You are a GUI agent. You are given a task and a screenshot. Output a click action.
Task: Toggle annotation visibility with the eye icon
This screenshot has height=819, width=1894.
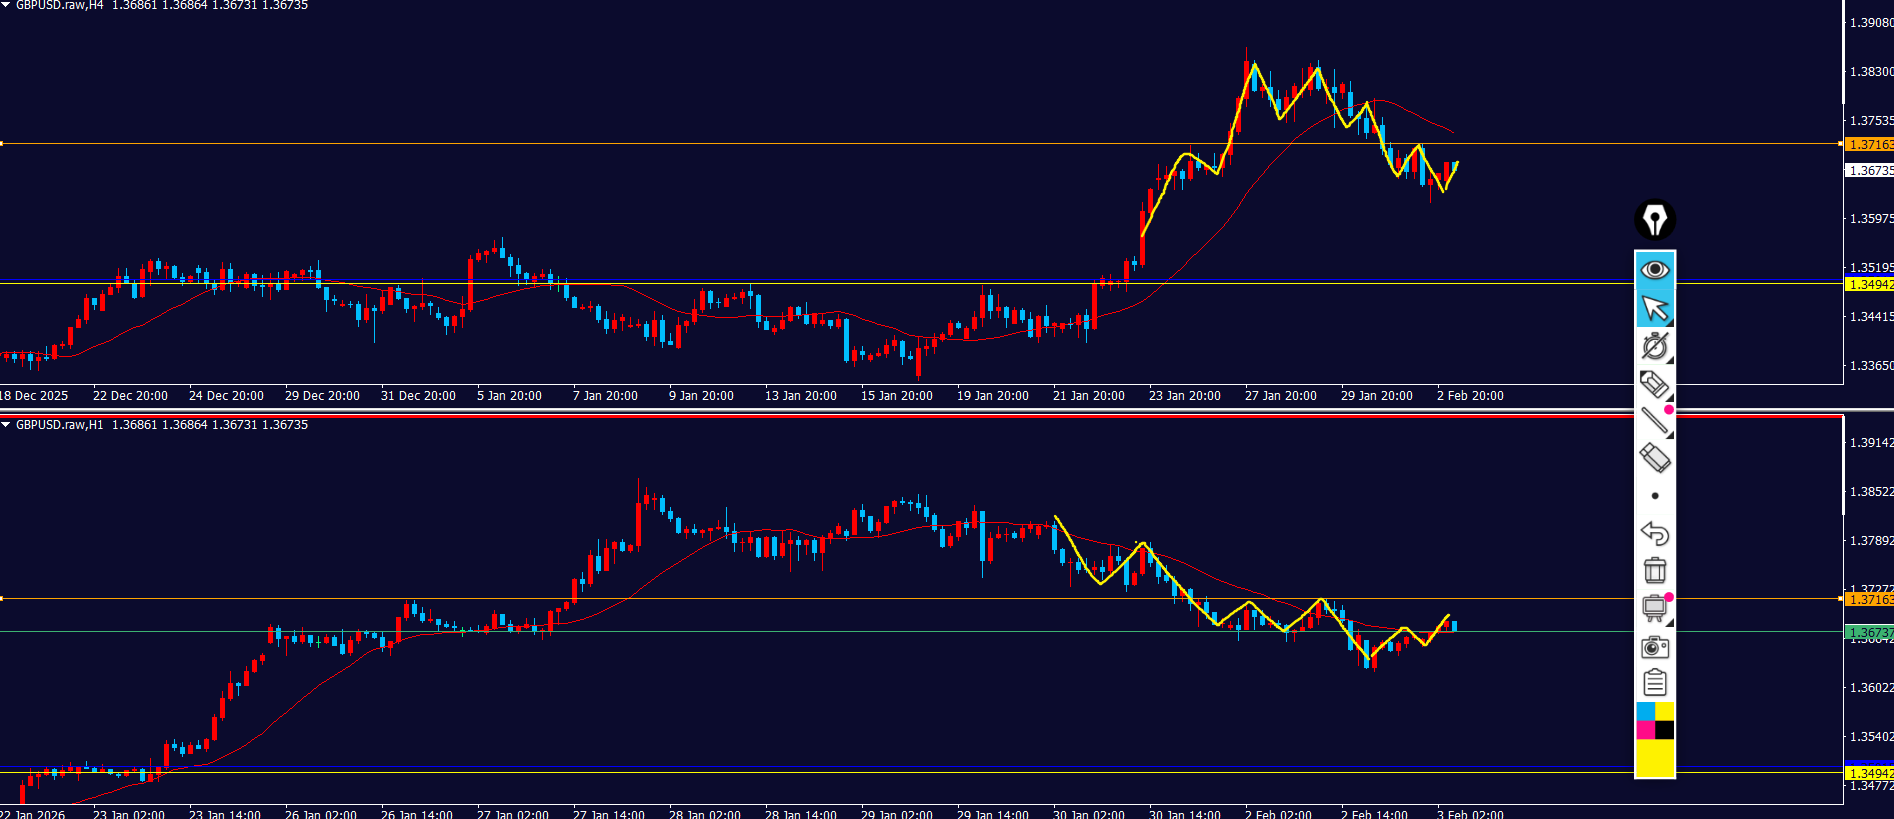(x=1655, y=270)
